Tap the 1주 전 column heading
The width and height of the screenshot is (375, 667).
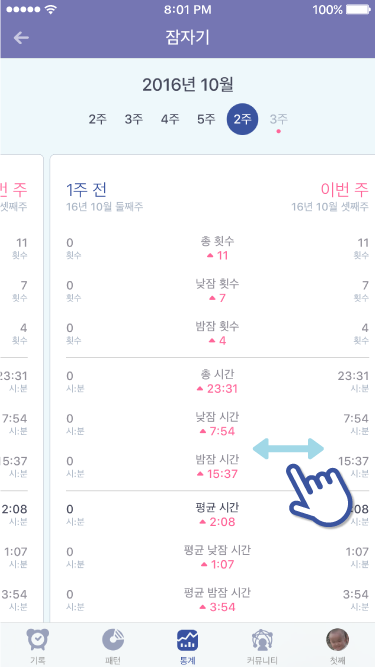[86, 190]
